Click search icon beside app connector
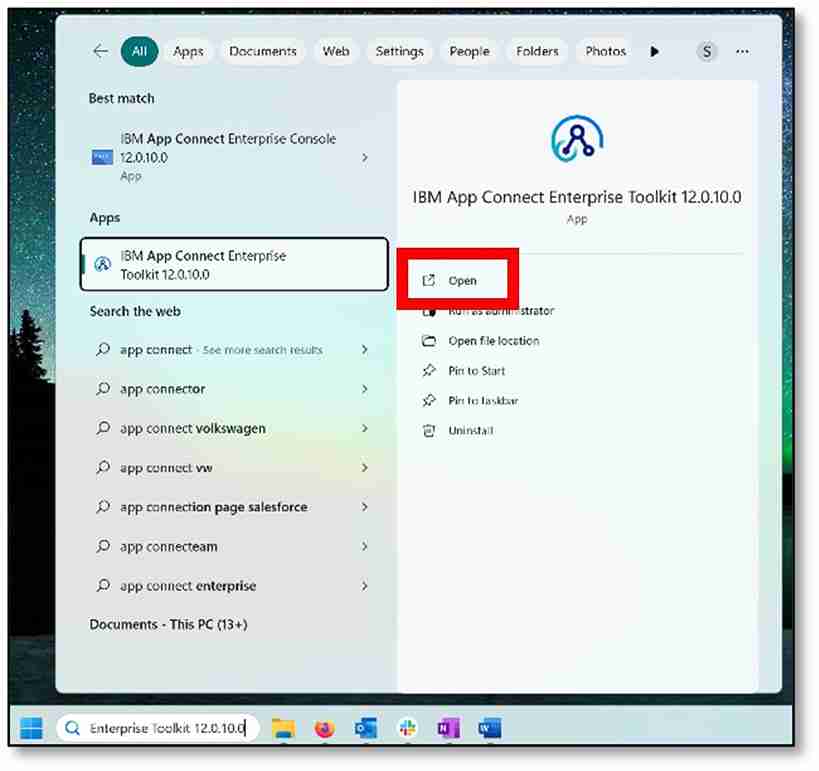 coord(103,389)
